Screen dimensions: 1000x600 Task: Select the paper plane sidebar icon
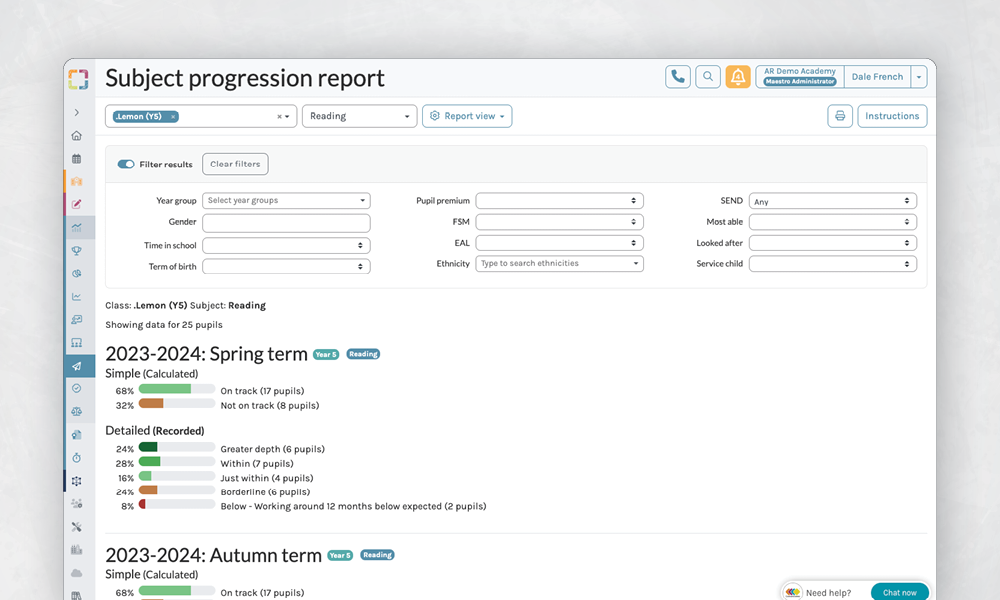(x=77, y=366)
